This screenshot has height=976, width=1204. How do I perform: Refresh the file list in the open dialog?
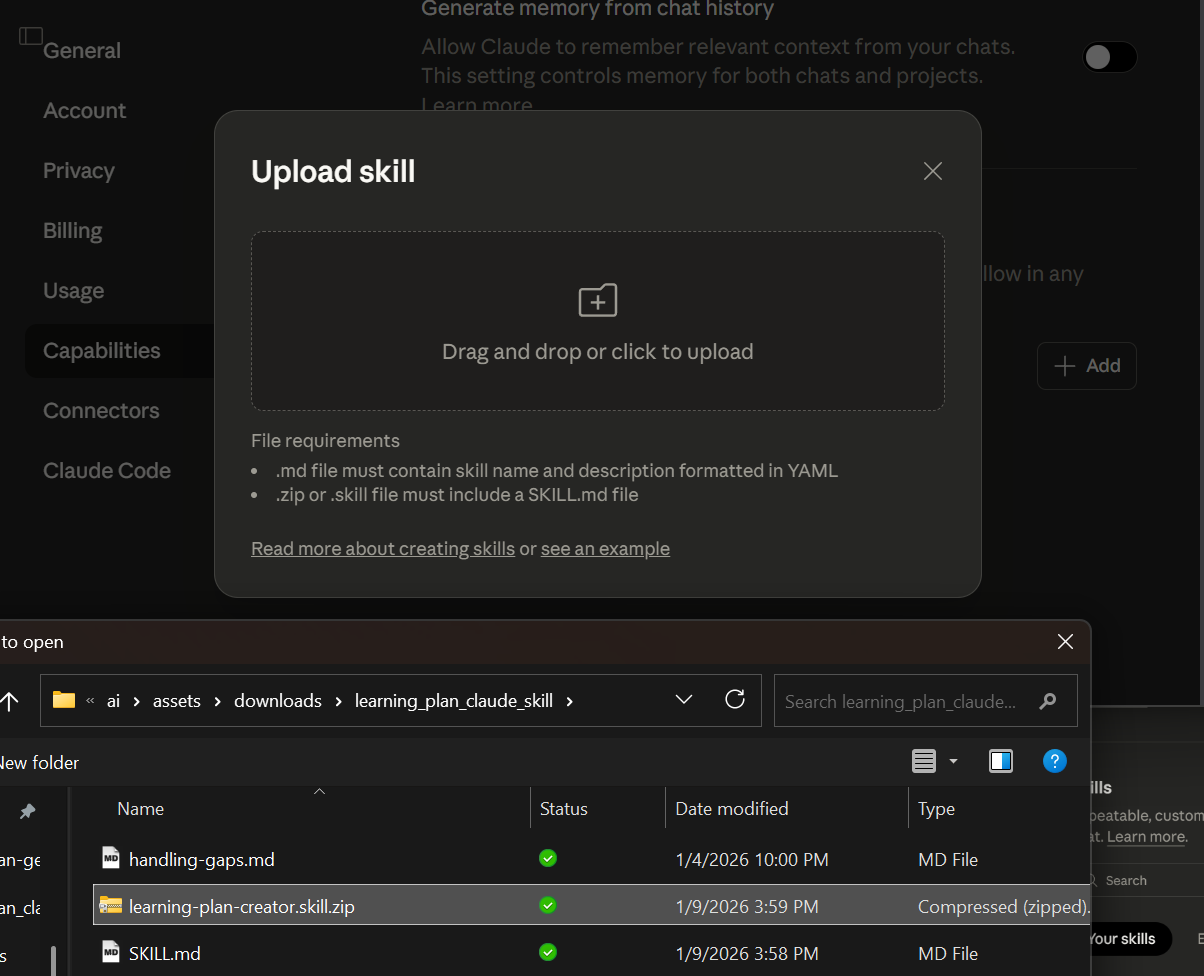click(x=735, y=700)
